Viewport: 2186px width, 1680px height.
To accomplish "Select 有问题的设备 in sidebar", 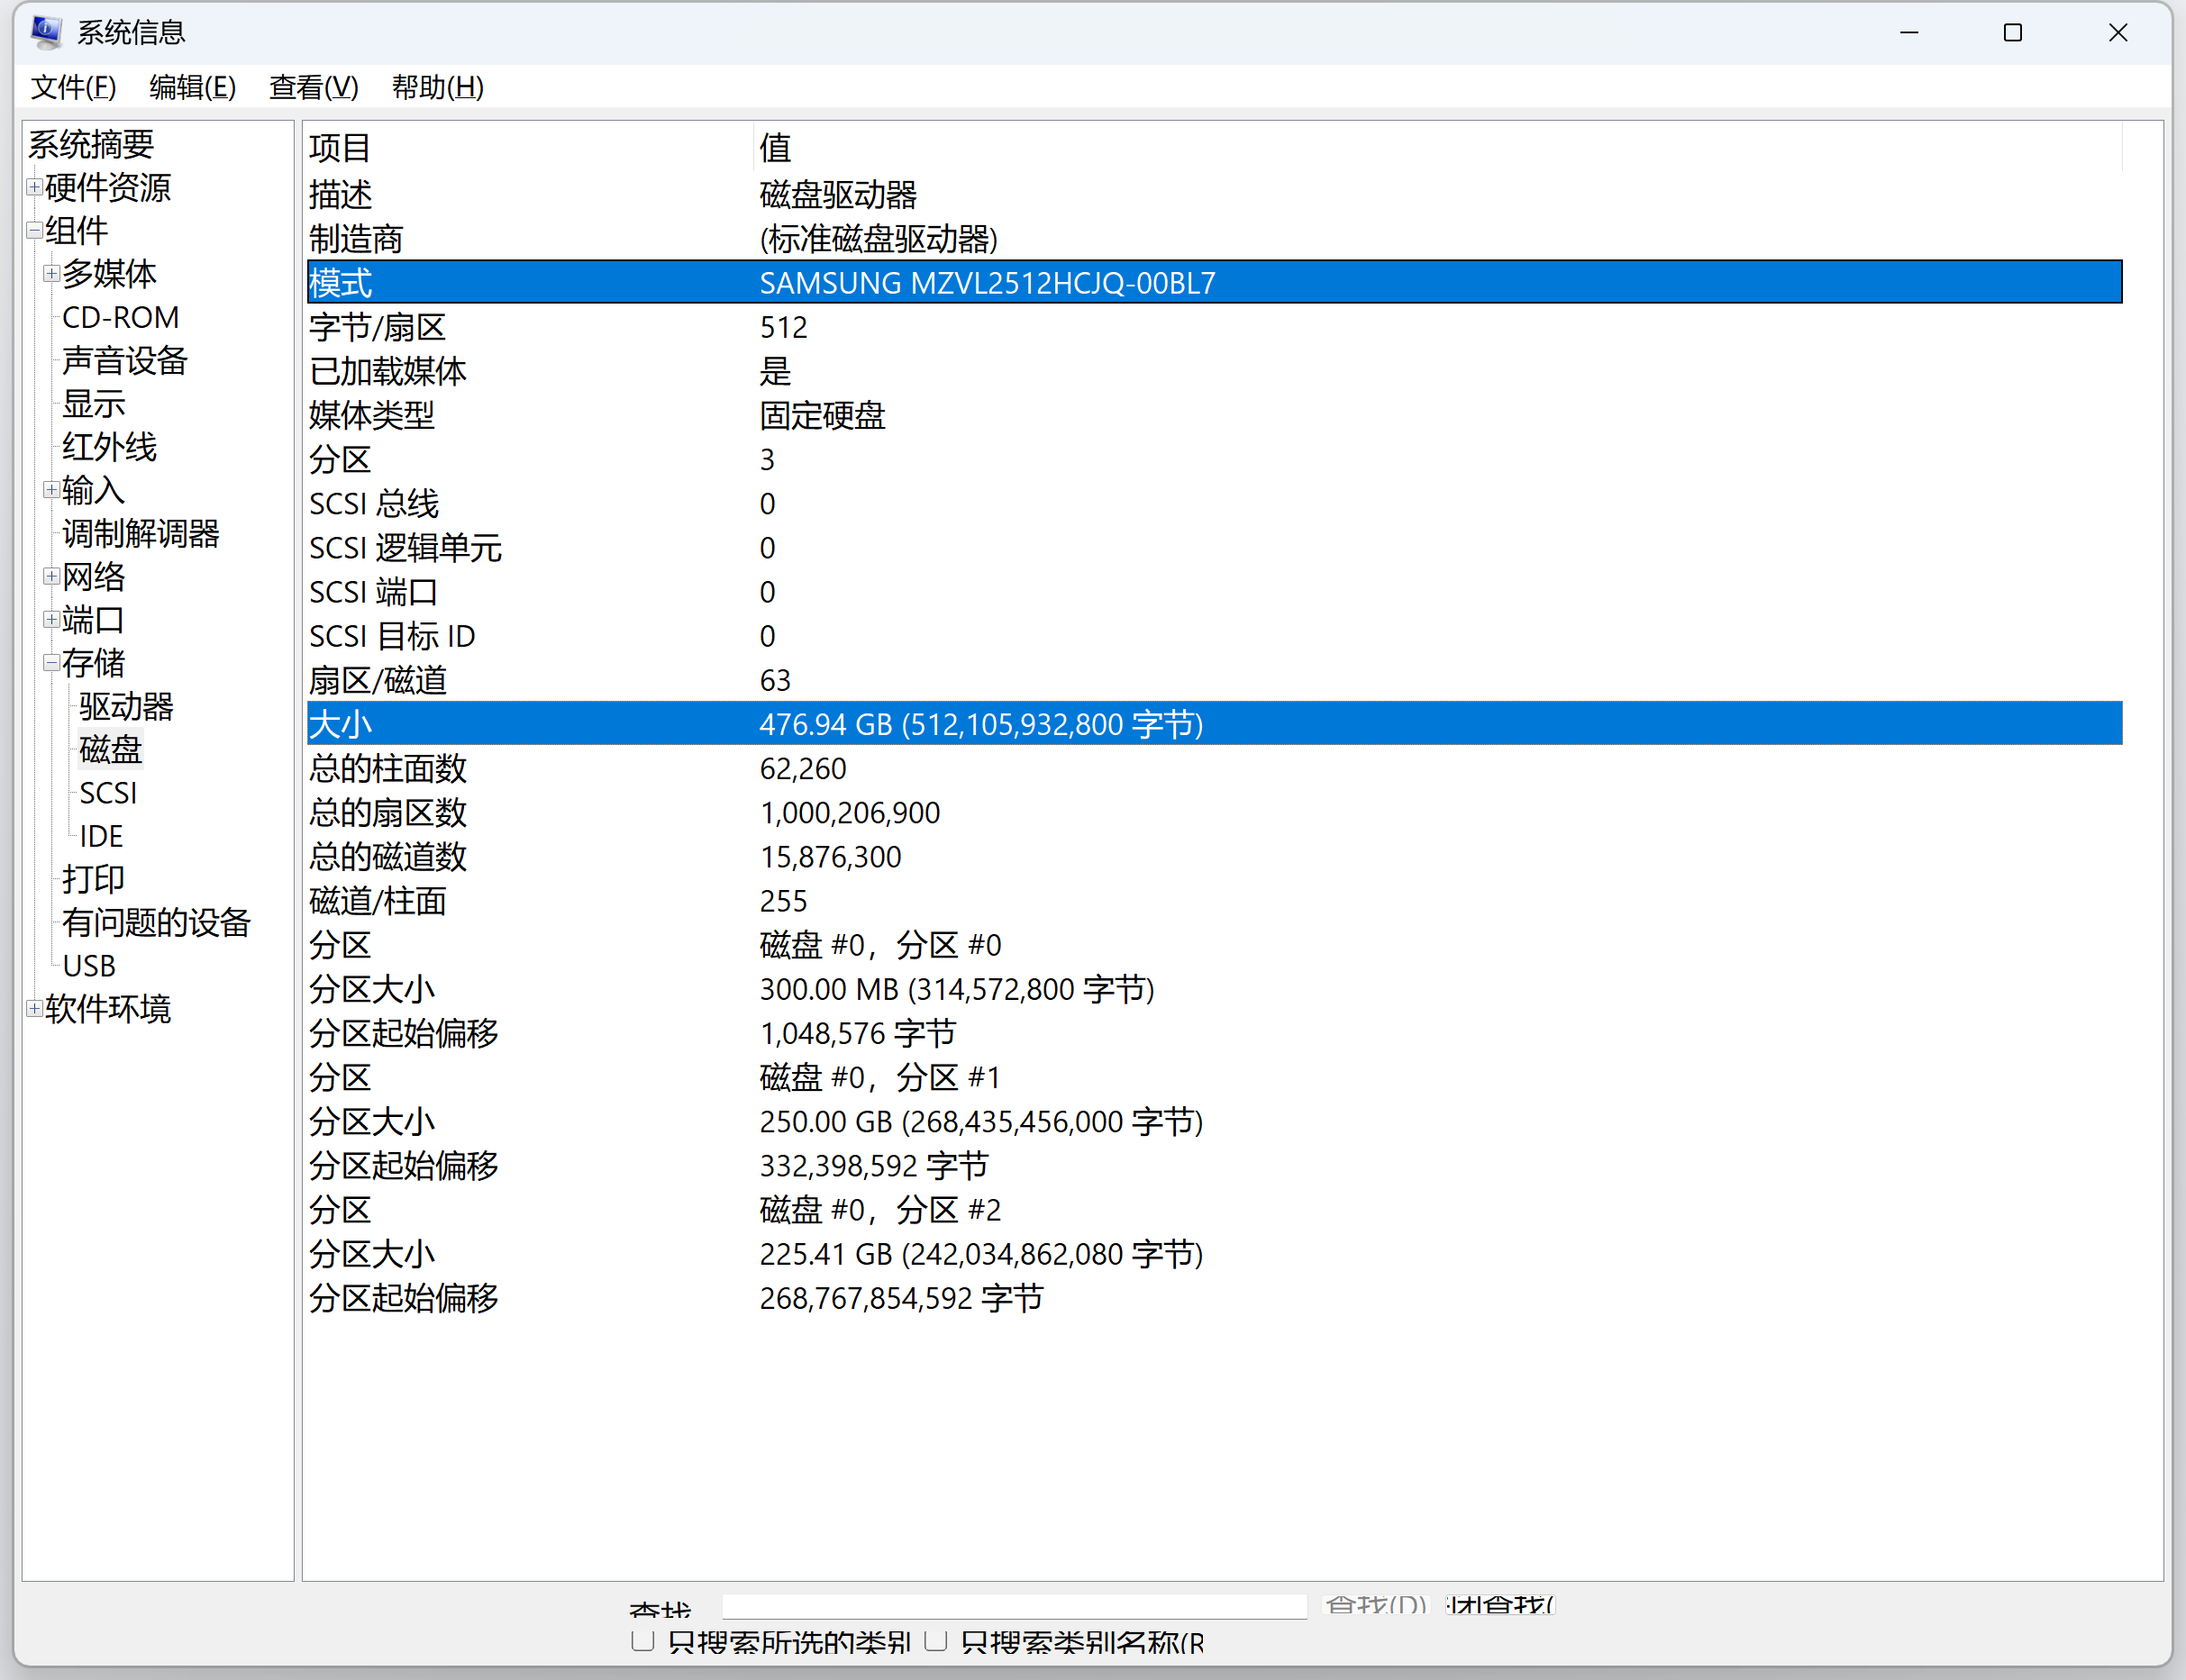I will 156,922.
